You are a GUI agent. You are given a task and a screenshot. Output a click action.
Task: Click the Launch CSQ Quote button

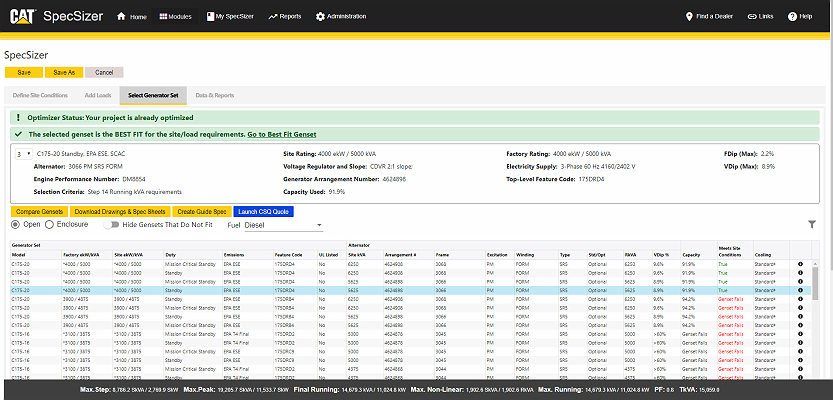(264, 211)
